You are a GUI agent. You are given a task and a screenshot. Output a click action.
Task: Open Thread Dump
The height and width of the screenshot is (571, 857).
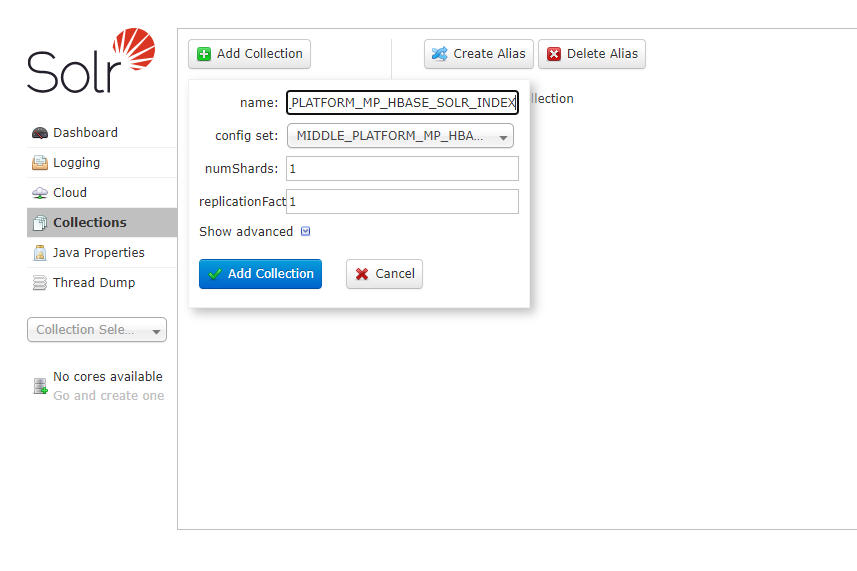coord(102,283)
